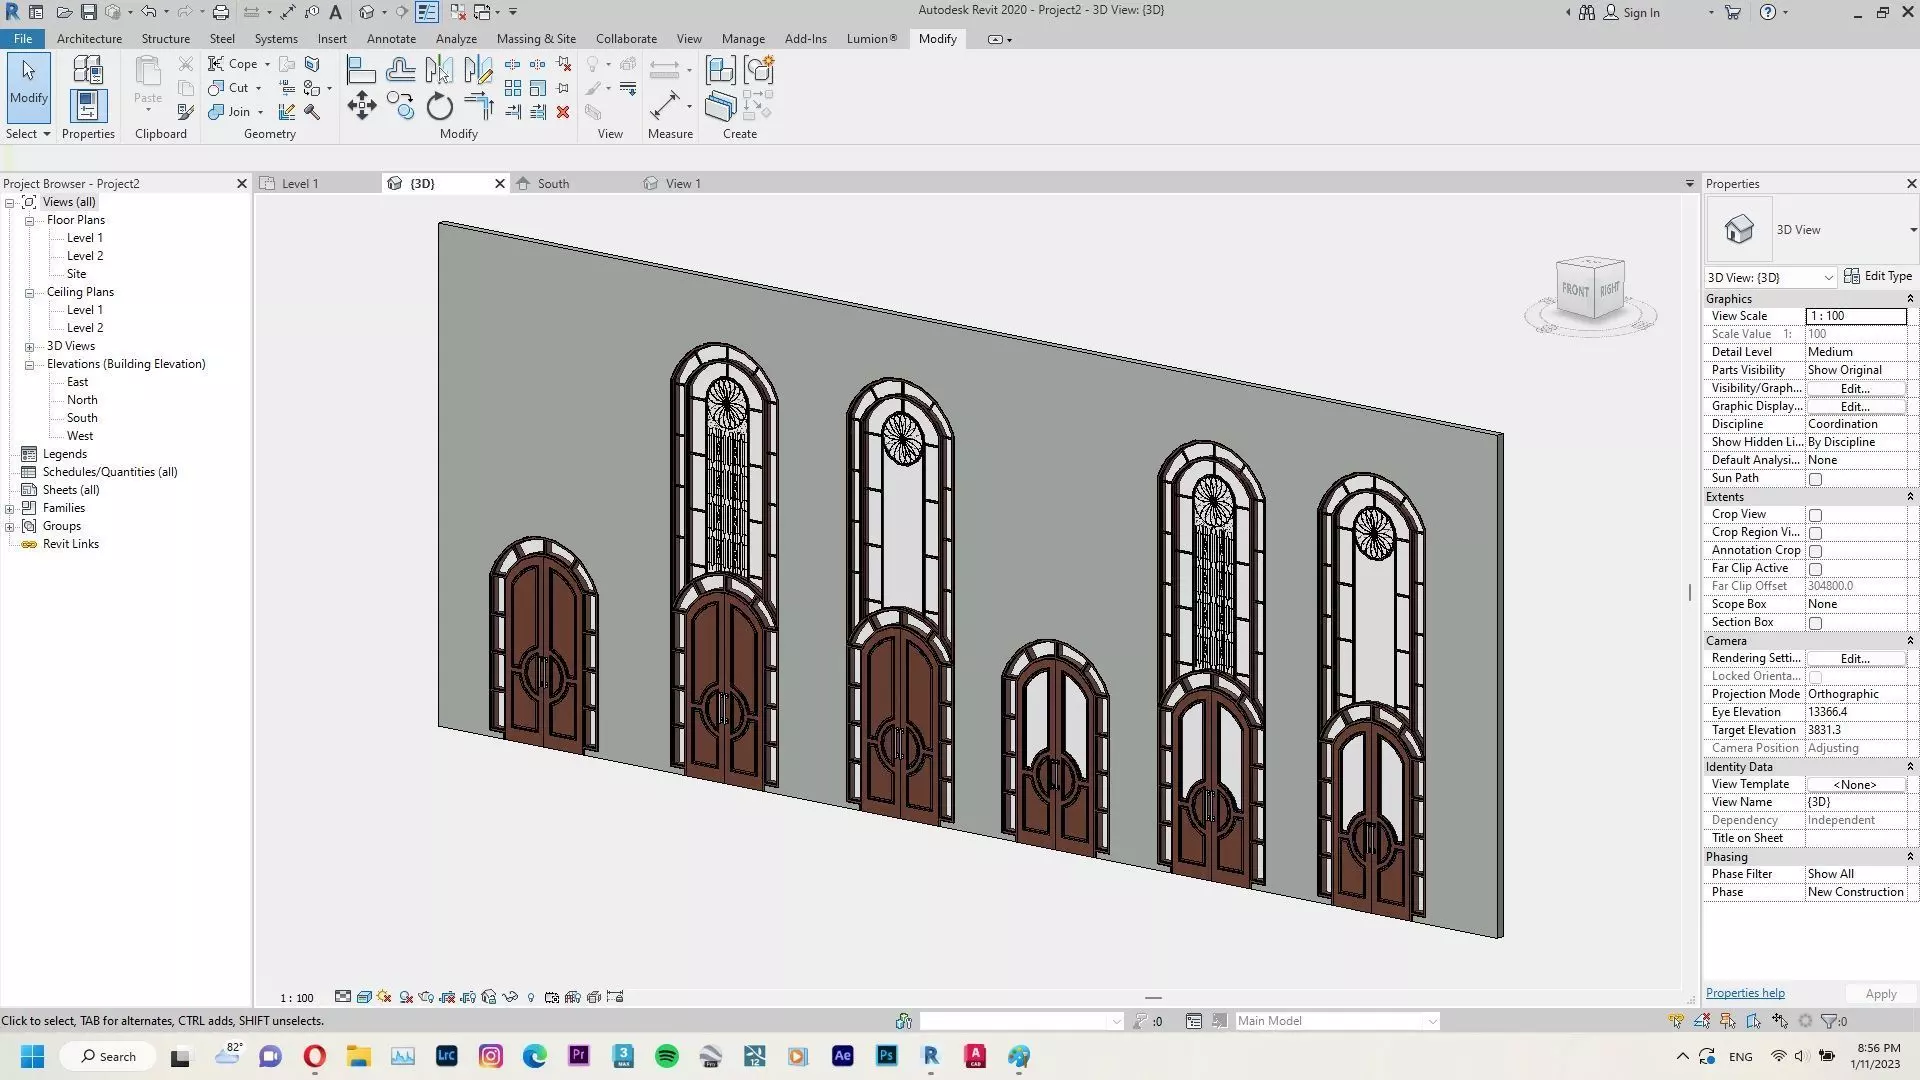Click the Edit Type button
The image size is (1920, 1080).
(1878, 276)
